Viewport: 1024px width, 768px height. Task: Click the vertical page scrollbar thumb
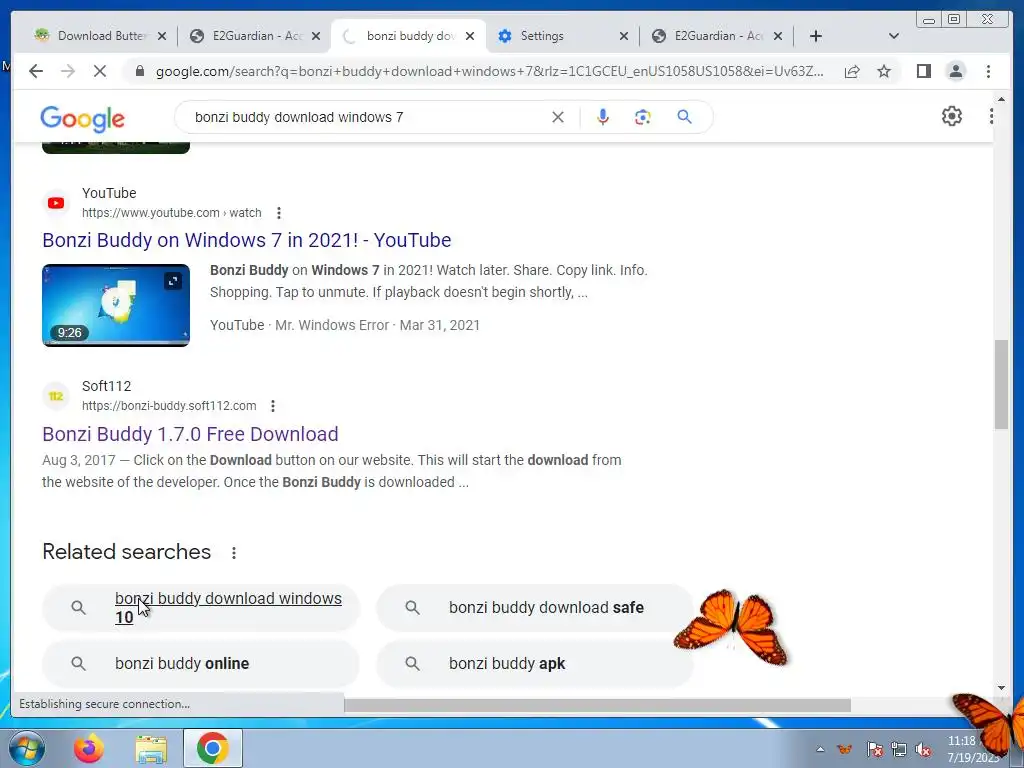(x=1001, y=384)
